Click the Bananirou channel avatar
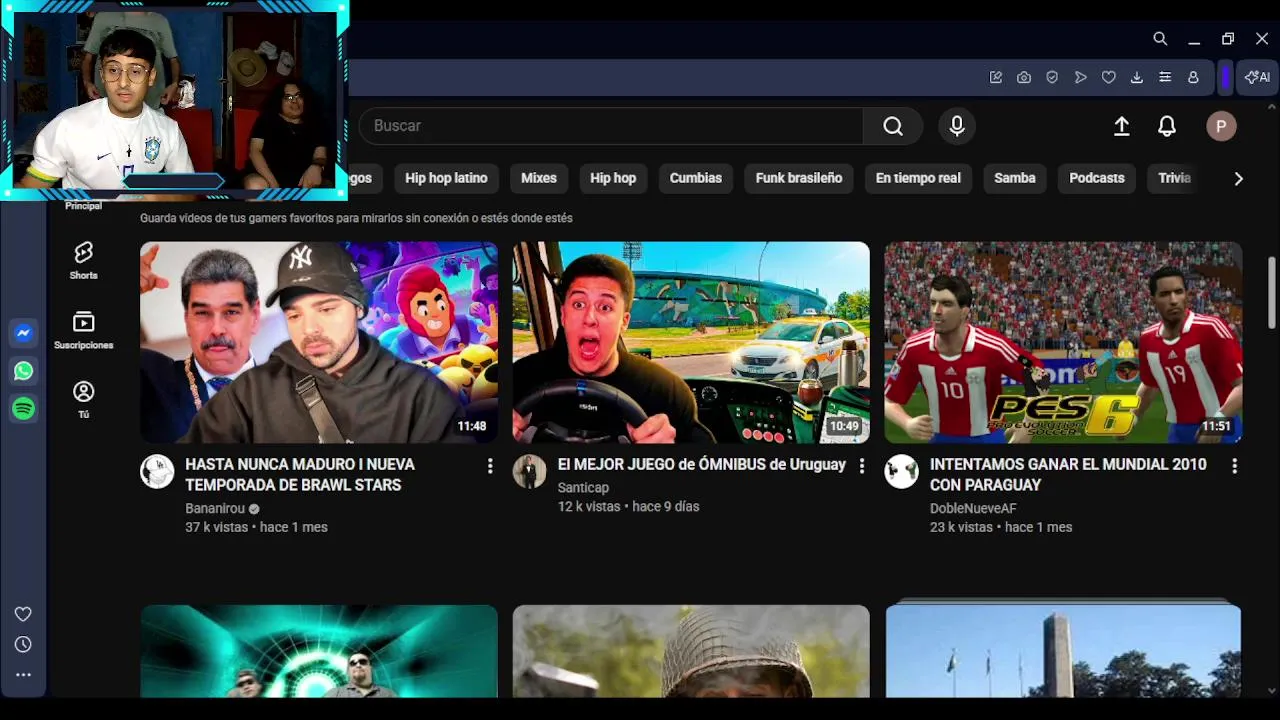The width and height of the screenshot is (1280, 720). [x=157, y=472]
